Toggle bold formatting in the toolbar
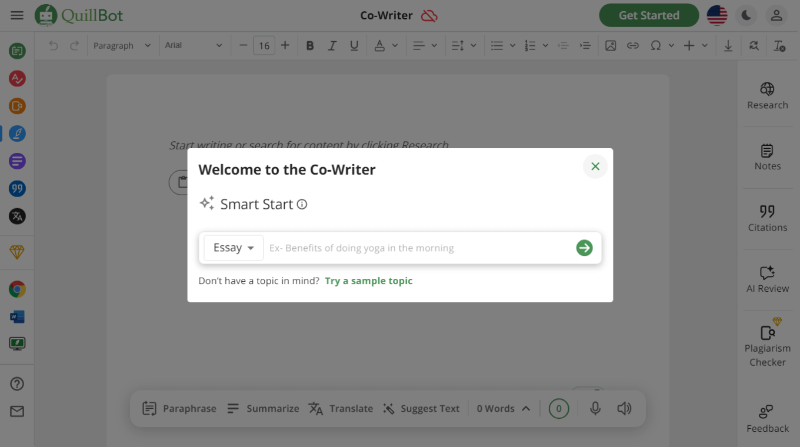Image resolution: width=800 pixels, height=447 pixels. coord(309,45)
